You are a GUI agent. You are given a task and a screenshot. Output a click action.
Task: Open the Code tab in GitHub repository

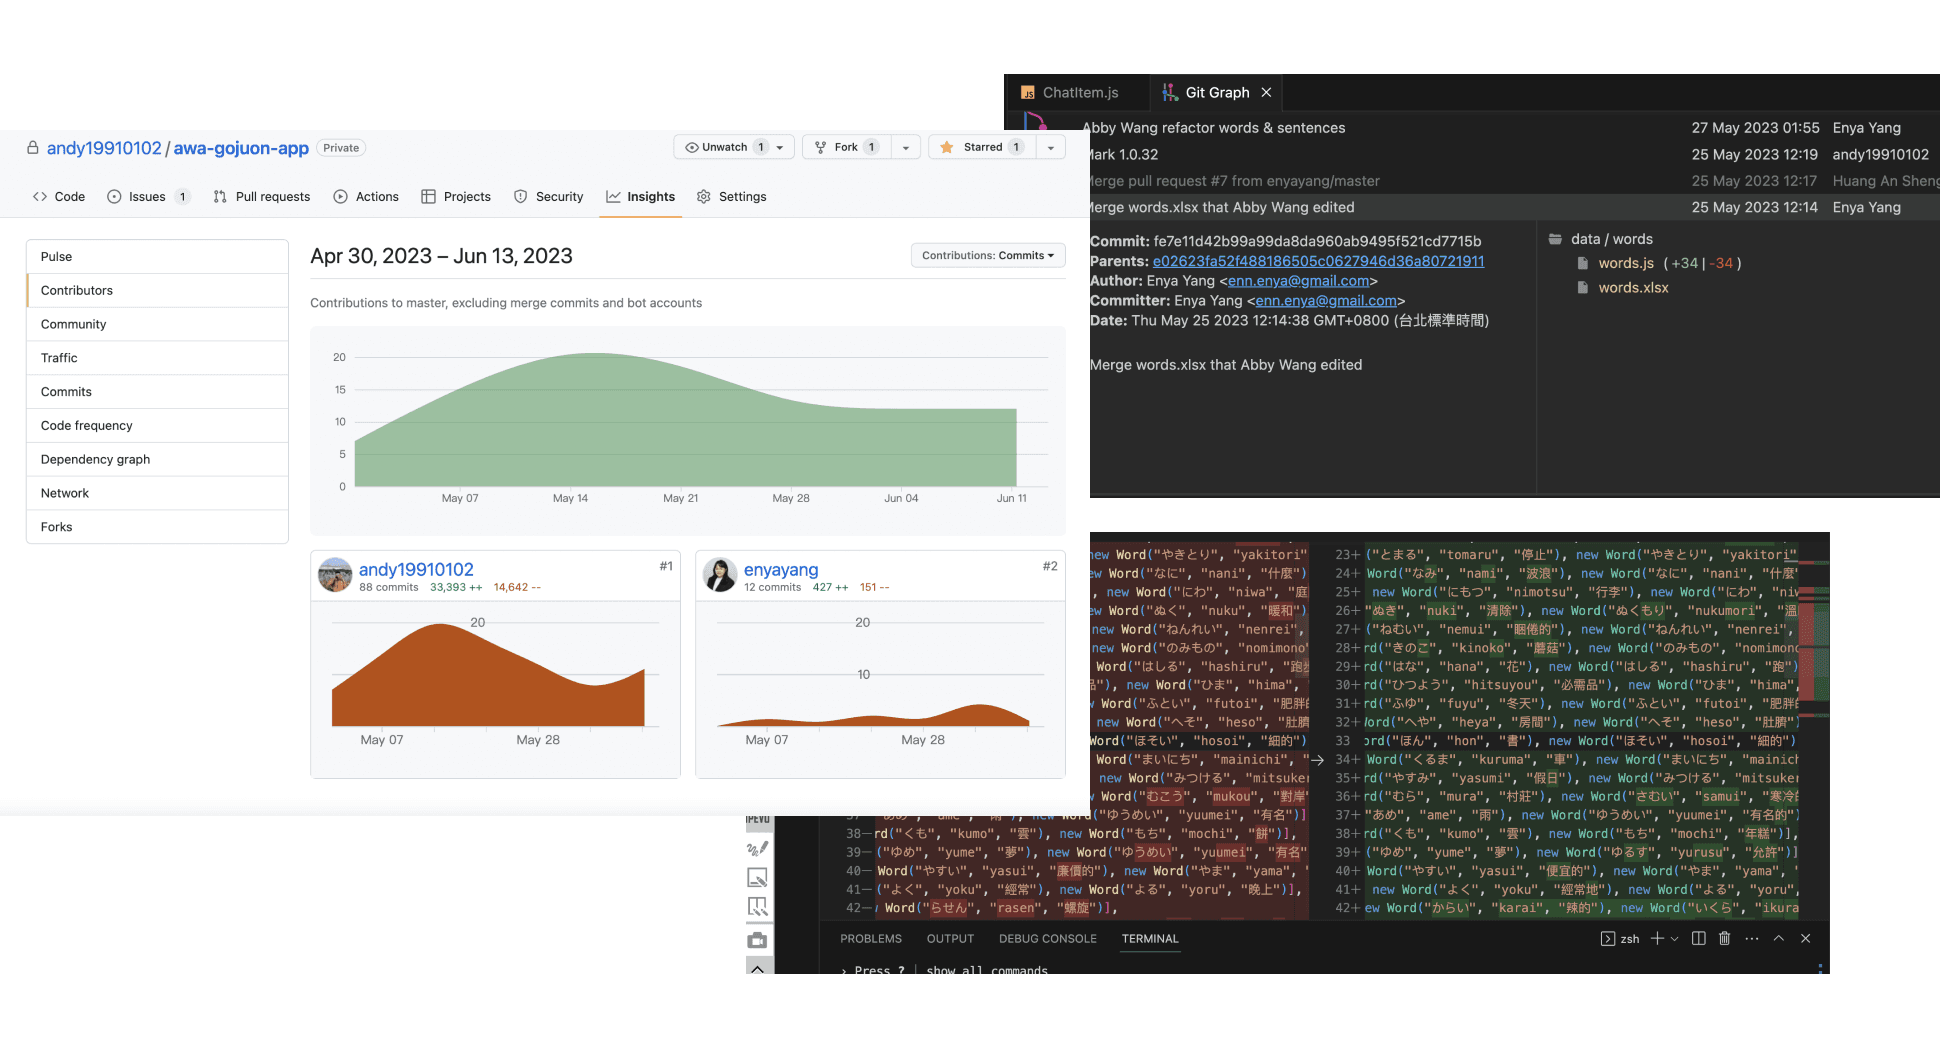(x=59, y=197)
